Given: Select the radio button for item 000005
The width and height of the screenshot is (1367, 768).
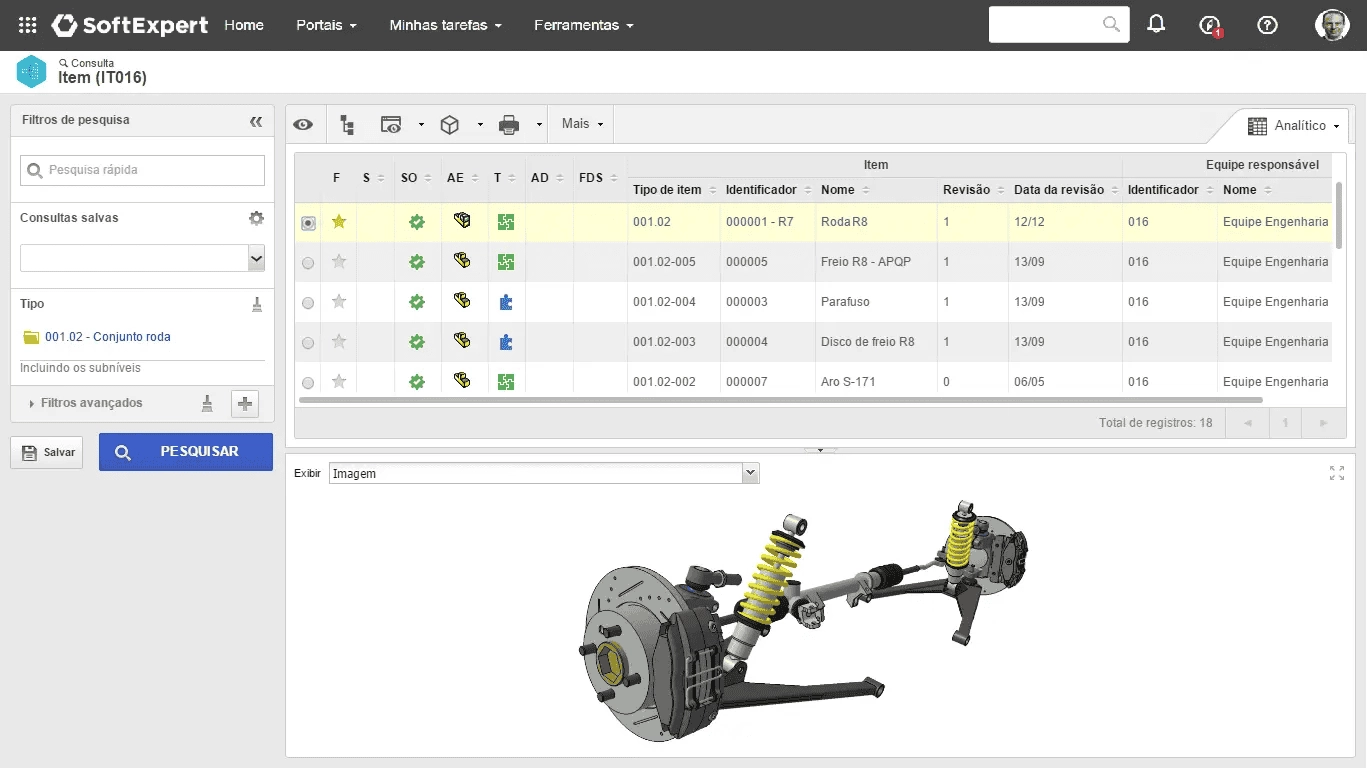Looking at the screenshot, I should pyautogui.click(x=307, y=261).
